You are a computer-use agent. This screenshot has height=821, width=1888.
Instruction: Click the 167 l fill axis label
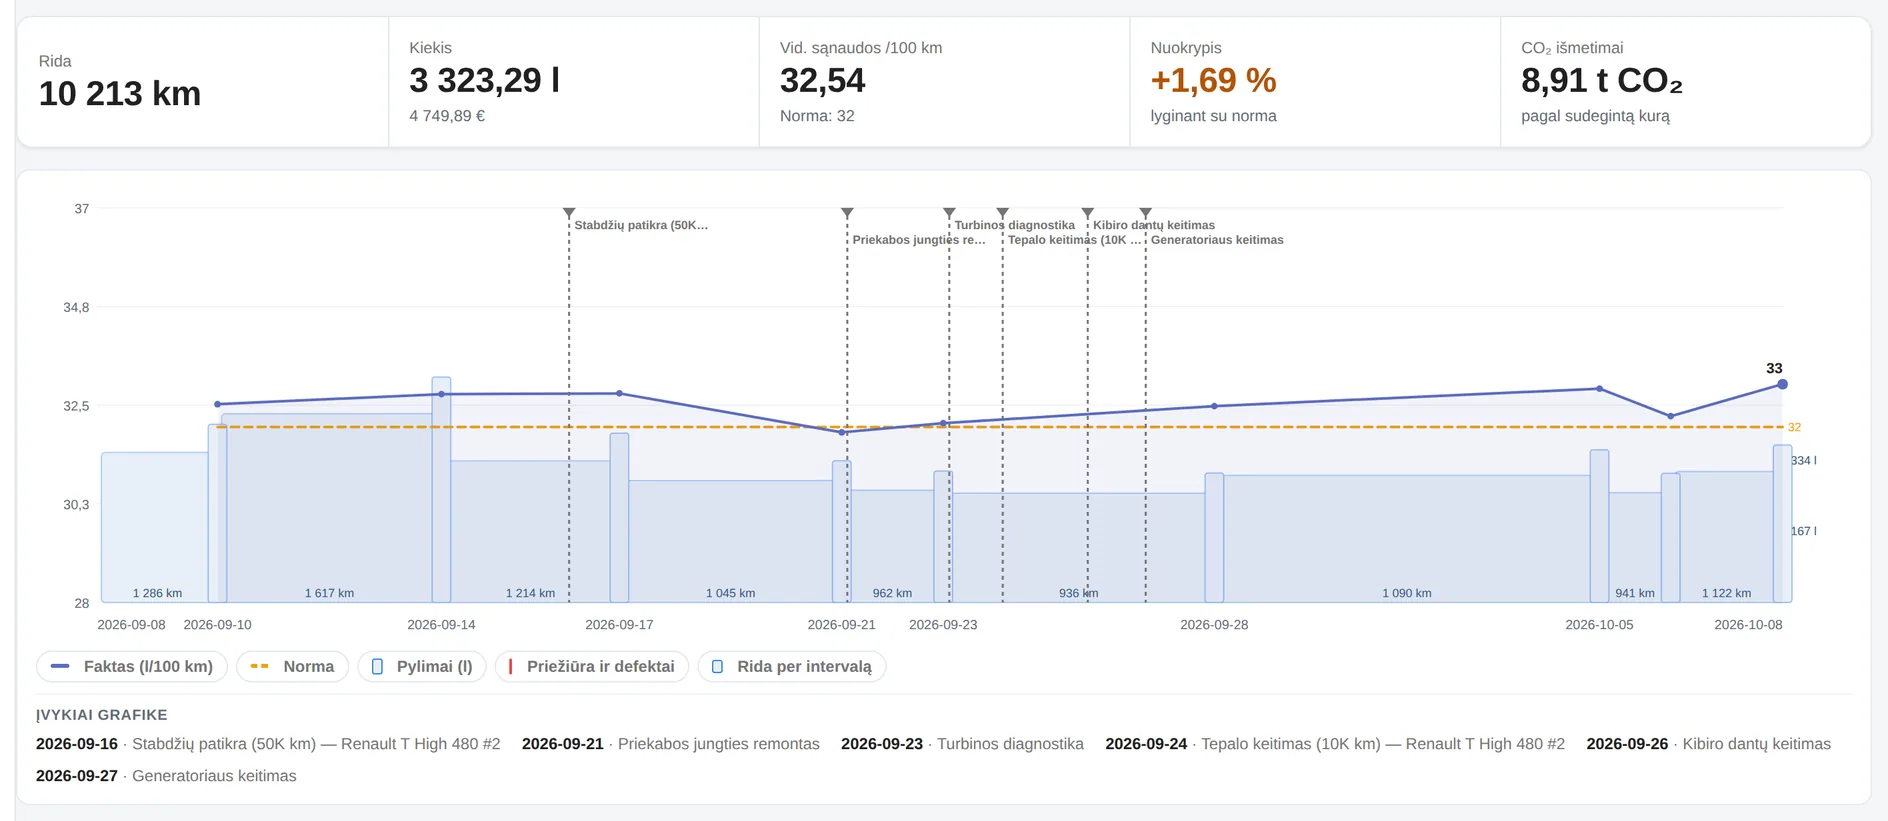tap(1804, 531)
